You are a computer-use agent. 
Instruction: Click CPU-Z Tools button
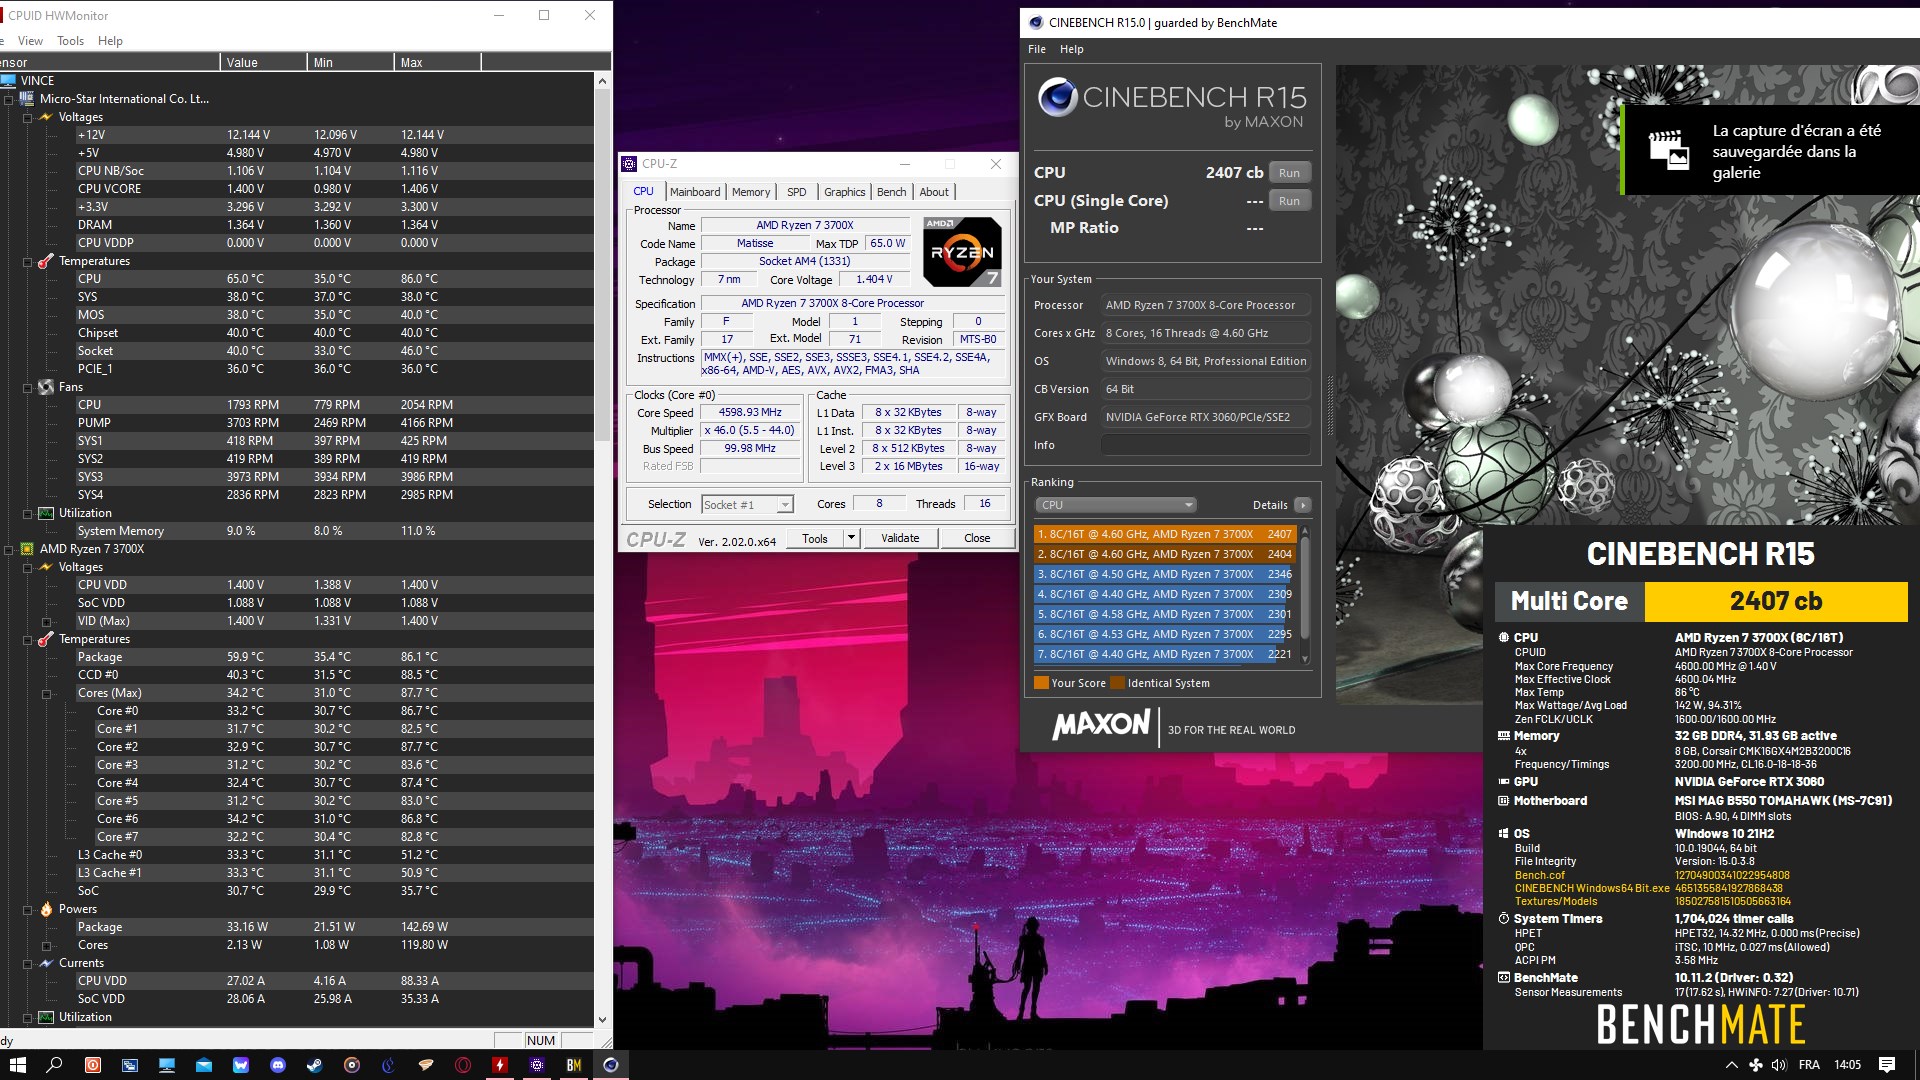point(815,538)
